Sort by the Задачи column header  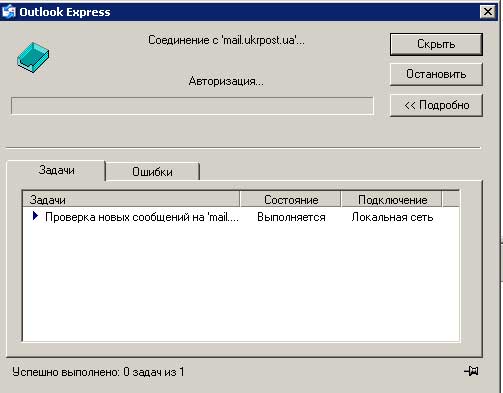point(131,199)
